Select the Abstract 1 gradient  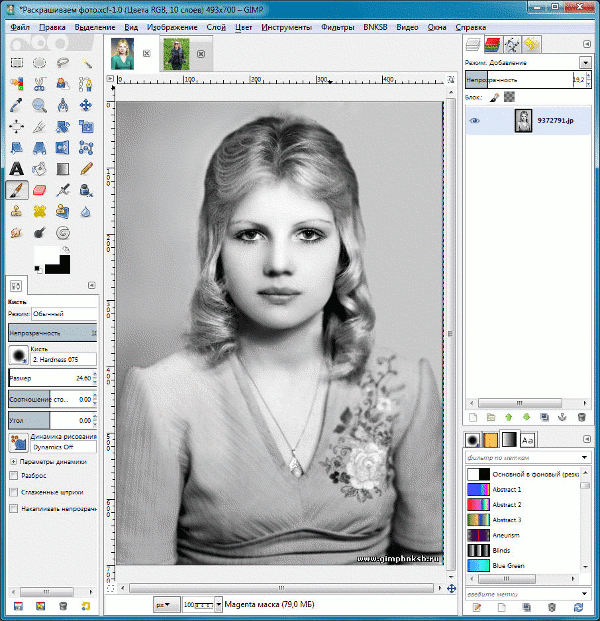click(479, 489)
